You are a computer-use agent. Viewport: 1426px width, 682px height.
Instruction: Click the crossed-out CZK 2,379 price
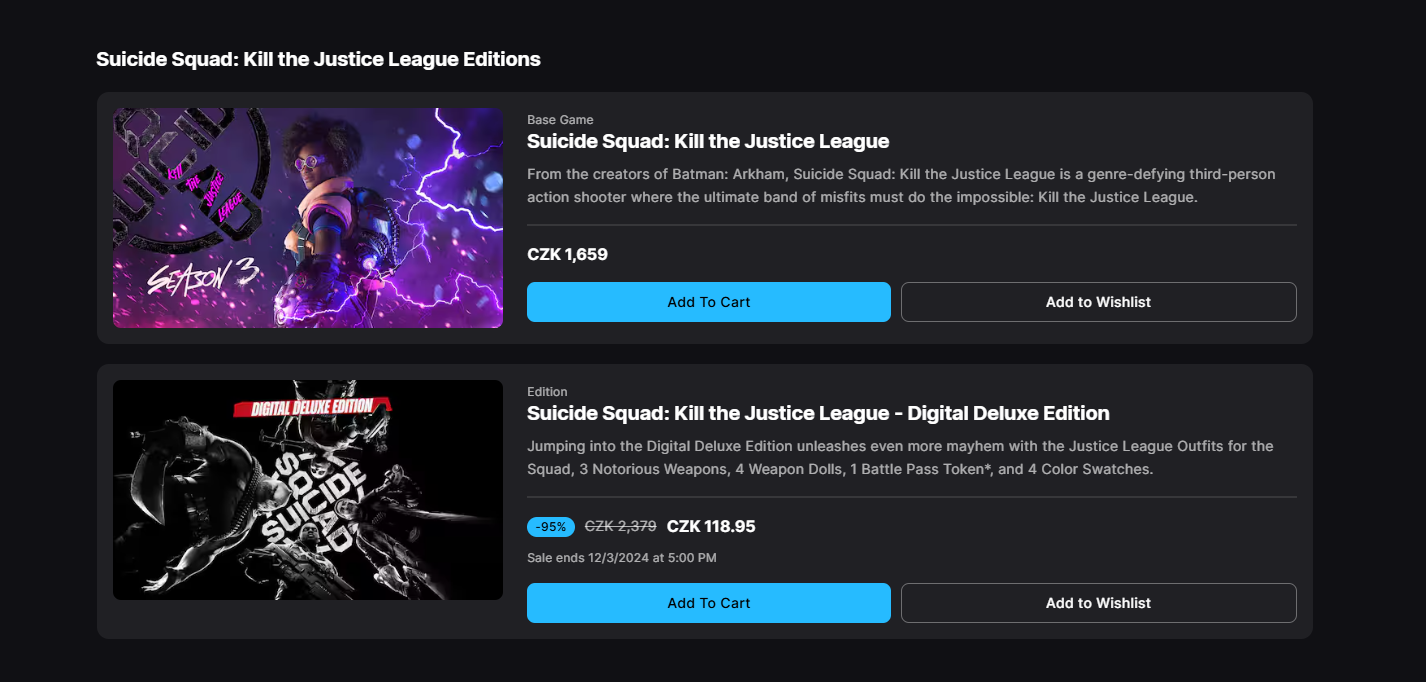click(620, 526)
